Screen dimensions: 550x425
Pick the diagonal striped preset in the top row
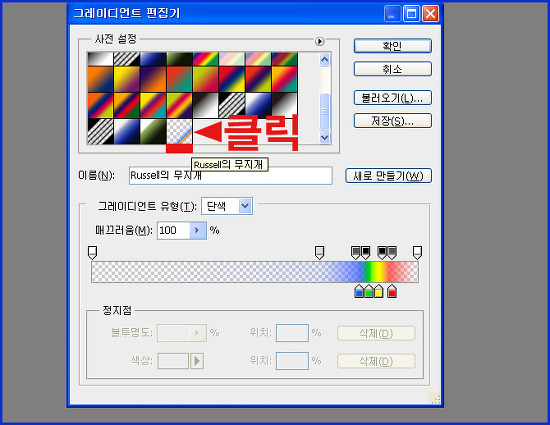pyautogui.click(x=127, y=59)
